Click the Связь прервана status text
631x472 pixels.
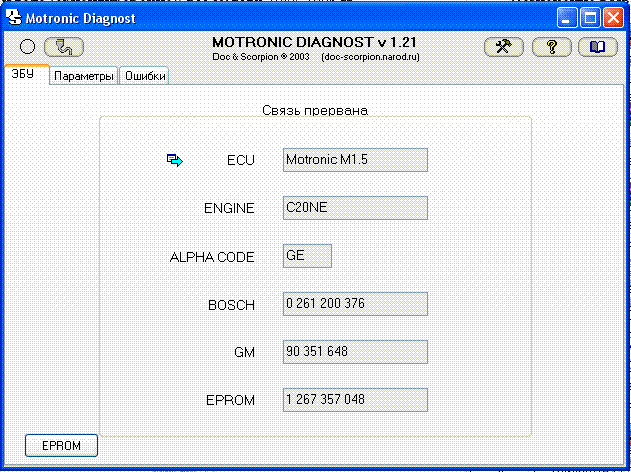pos(315,110)
